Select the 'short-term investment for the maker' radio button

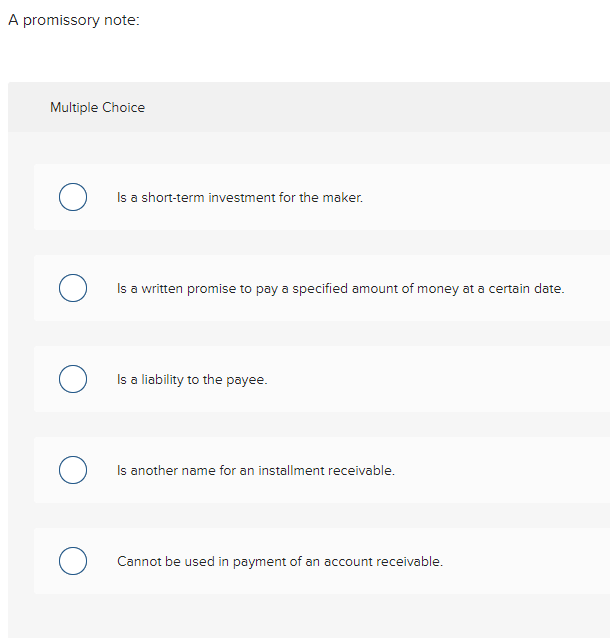point(71,198)
